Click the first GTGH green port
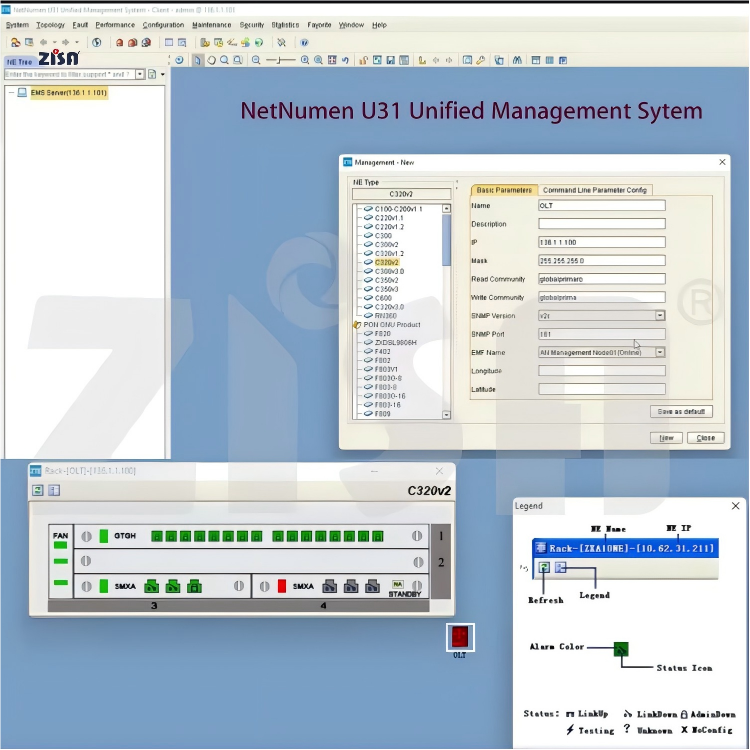This screenshot has width=750, height=750. (157, 536)
